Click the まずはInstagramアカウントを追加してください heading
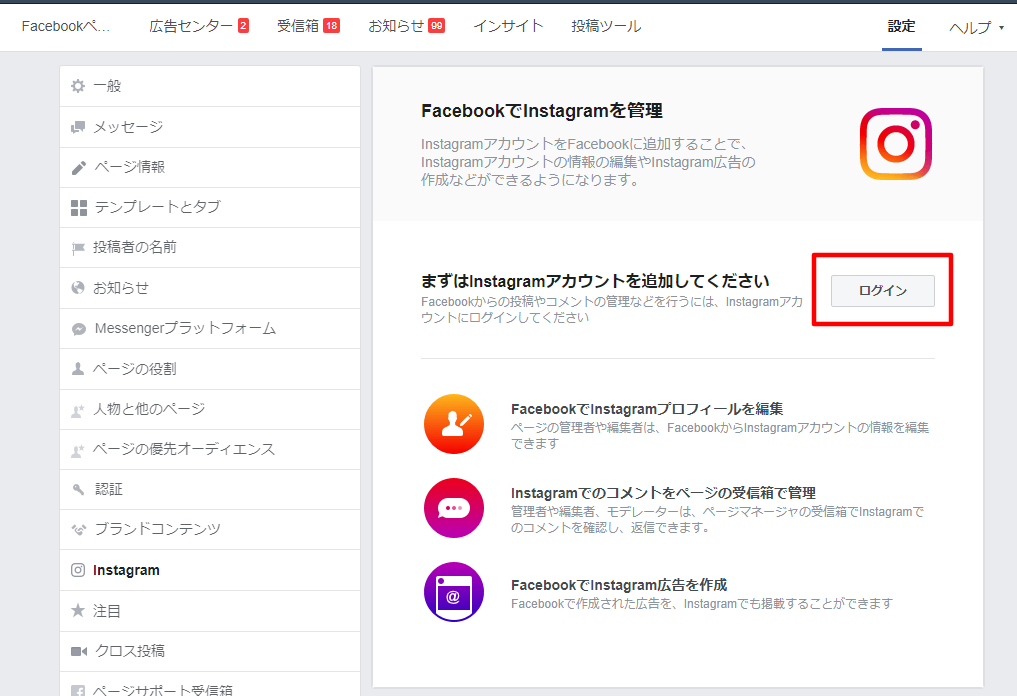 [x=595, y=281]
